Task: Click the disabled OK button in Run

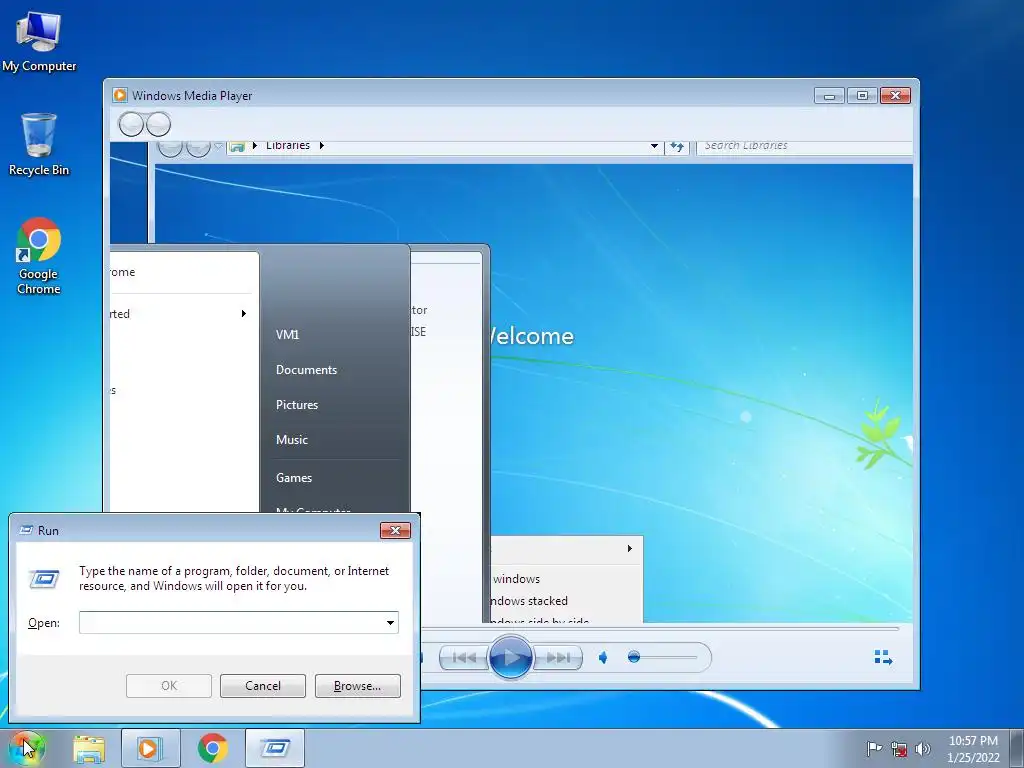Action: click(168, 686)
